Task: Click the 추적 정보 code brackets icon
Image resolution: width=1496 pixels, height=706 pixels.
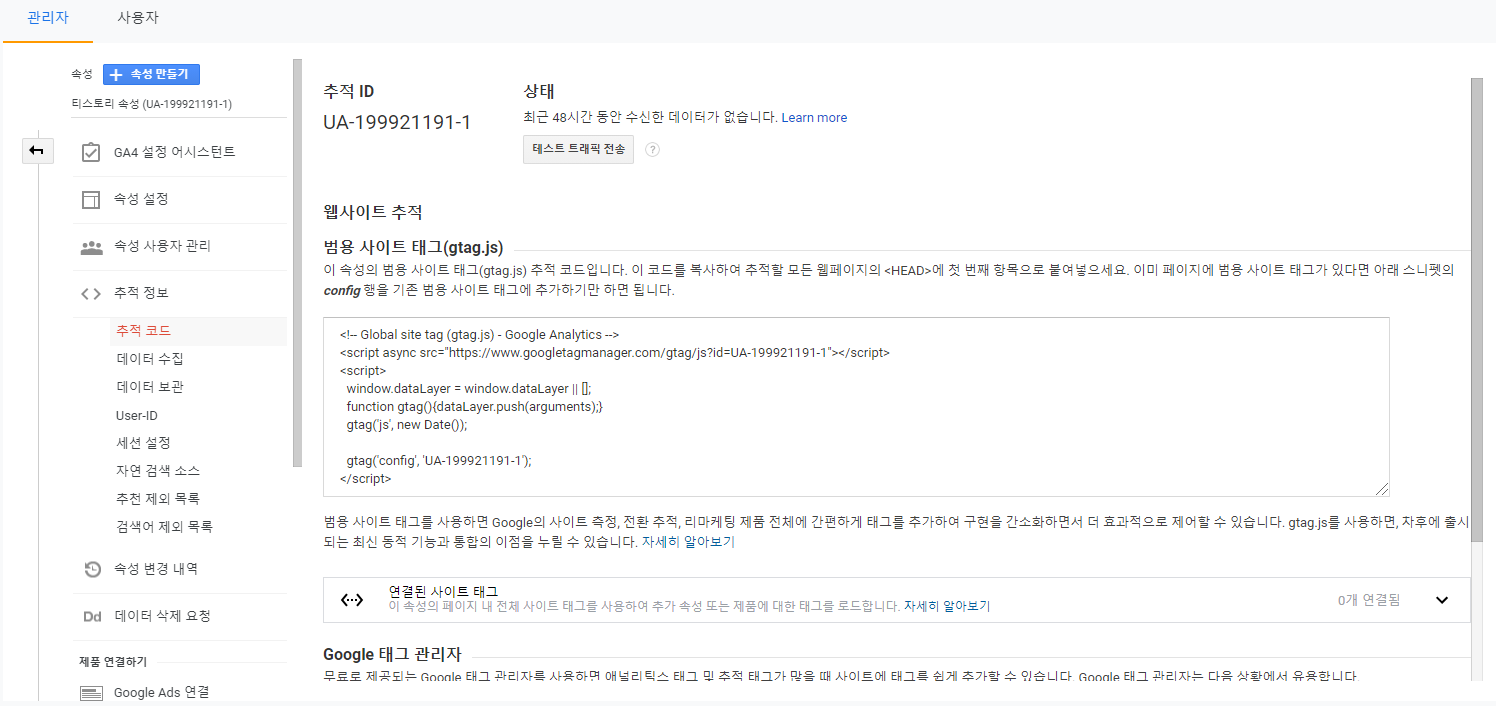Action: (x=91, y=293)
